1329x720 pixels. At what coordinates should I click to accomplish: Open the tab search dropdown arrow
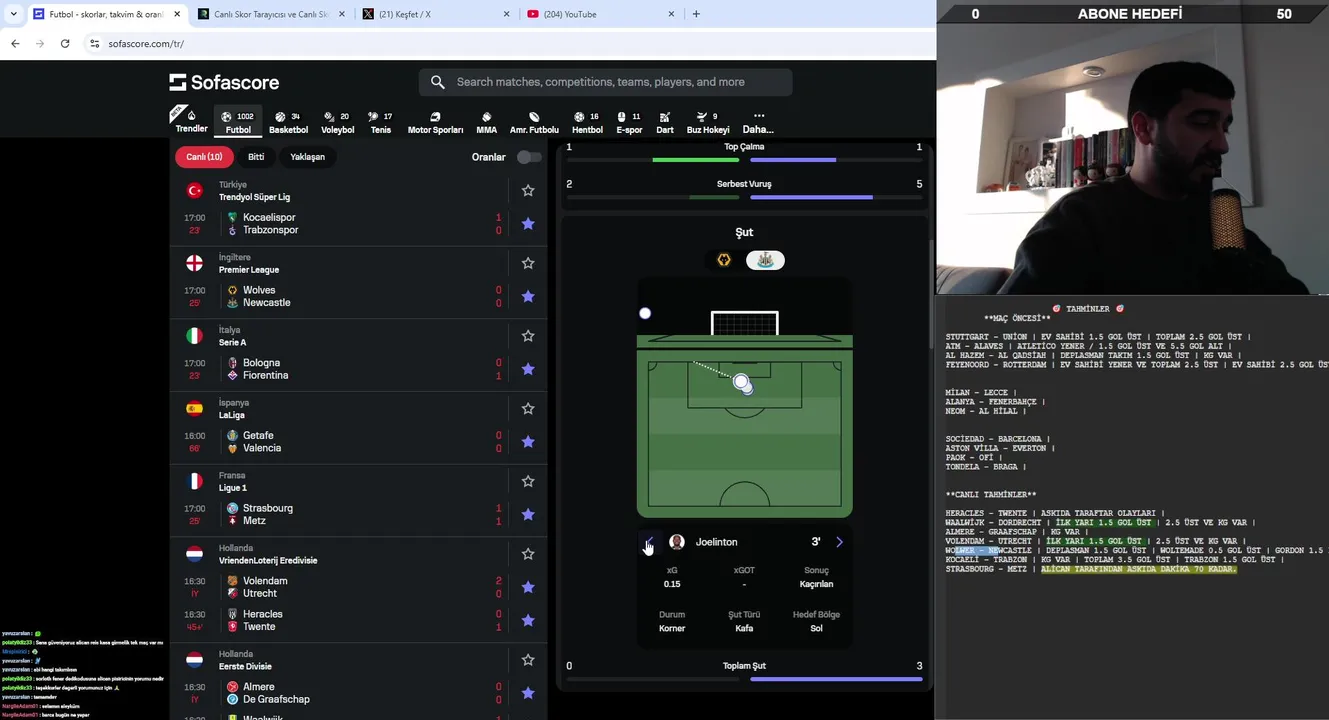(x=13, y=14)
